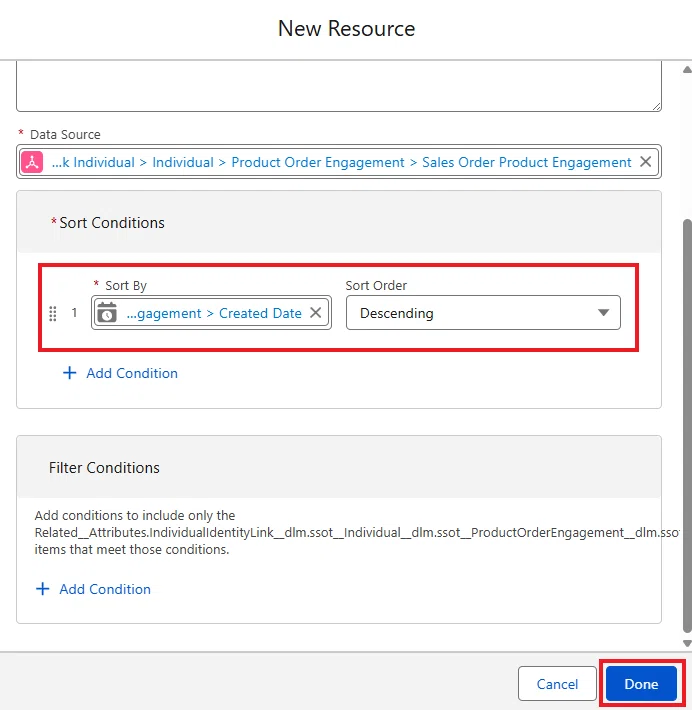Click the Done button
Image resolution: width=692 pixels, height=710 pixels.
pos(641,683)
